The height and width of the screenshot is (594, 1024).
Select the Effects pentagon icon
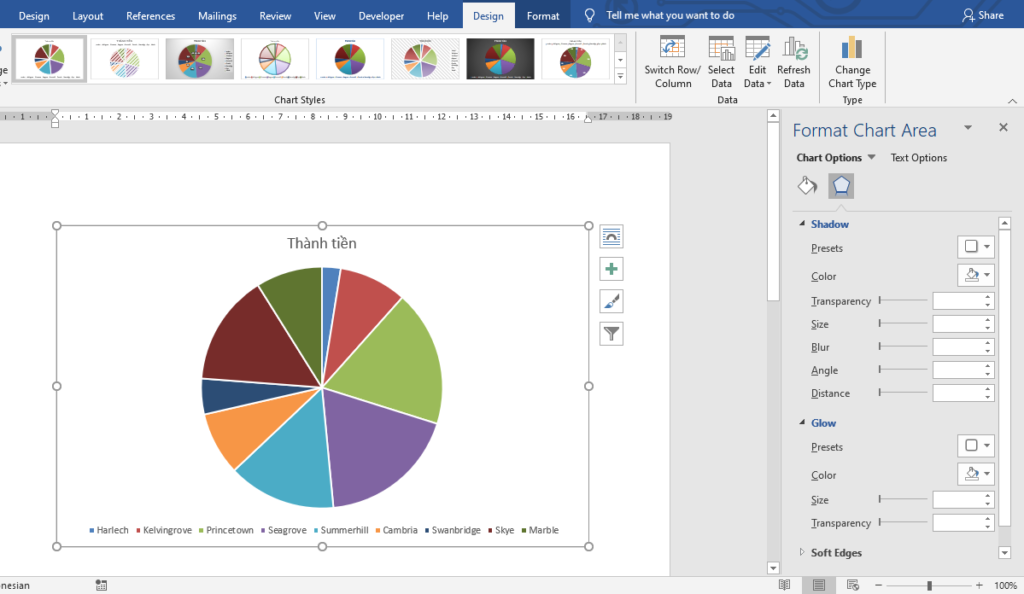pyautogui.click(x=841, y=186)
